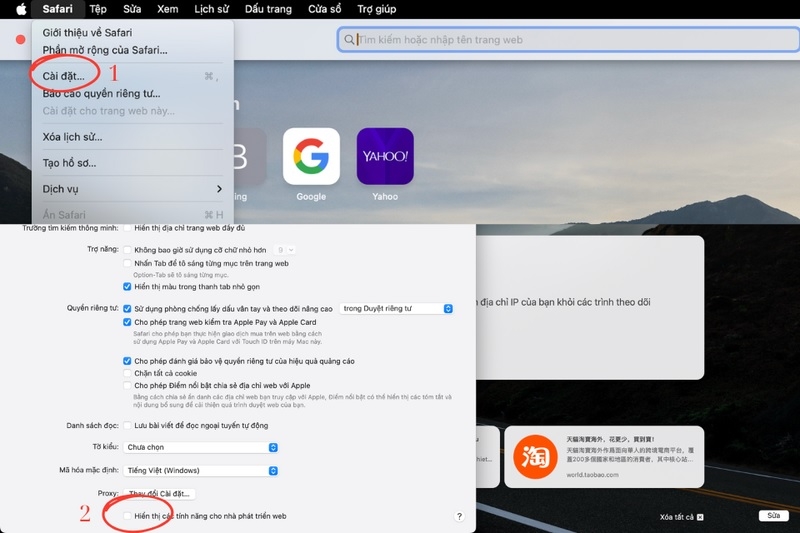Viewport: 800px width, 533px height.
Task: Open the Yahoo favorite tile
Action: coord(385,156)
